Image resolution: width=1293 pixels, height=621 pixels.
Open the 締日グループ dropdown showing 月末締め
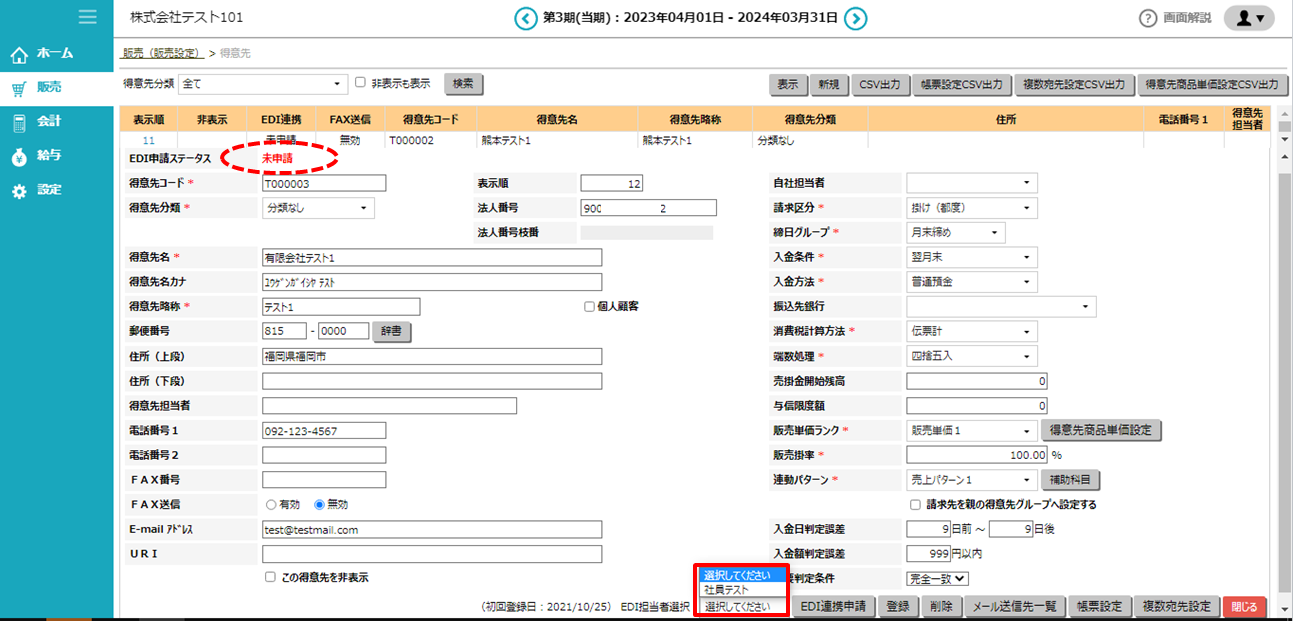coord(955,231)
